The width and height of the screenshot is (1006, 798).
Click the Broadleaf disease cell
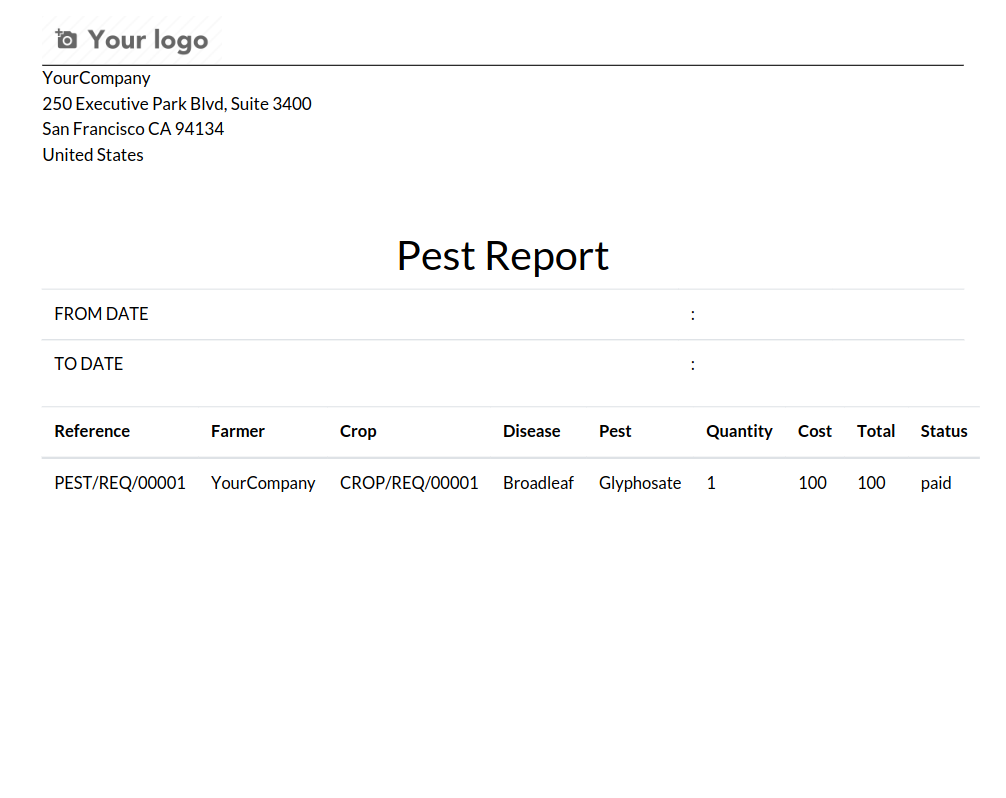(x=538, y=483)
